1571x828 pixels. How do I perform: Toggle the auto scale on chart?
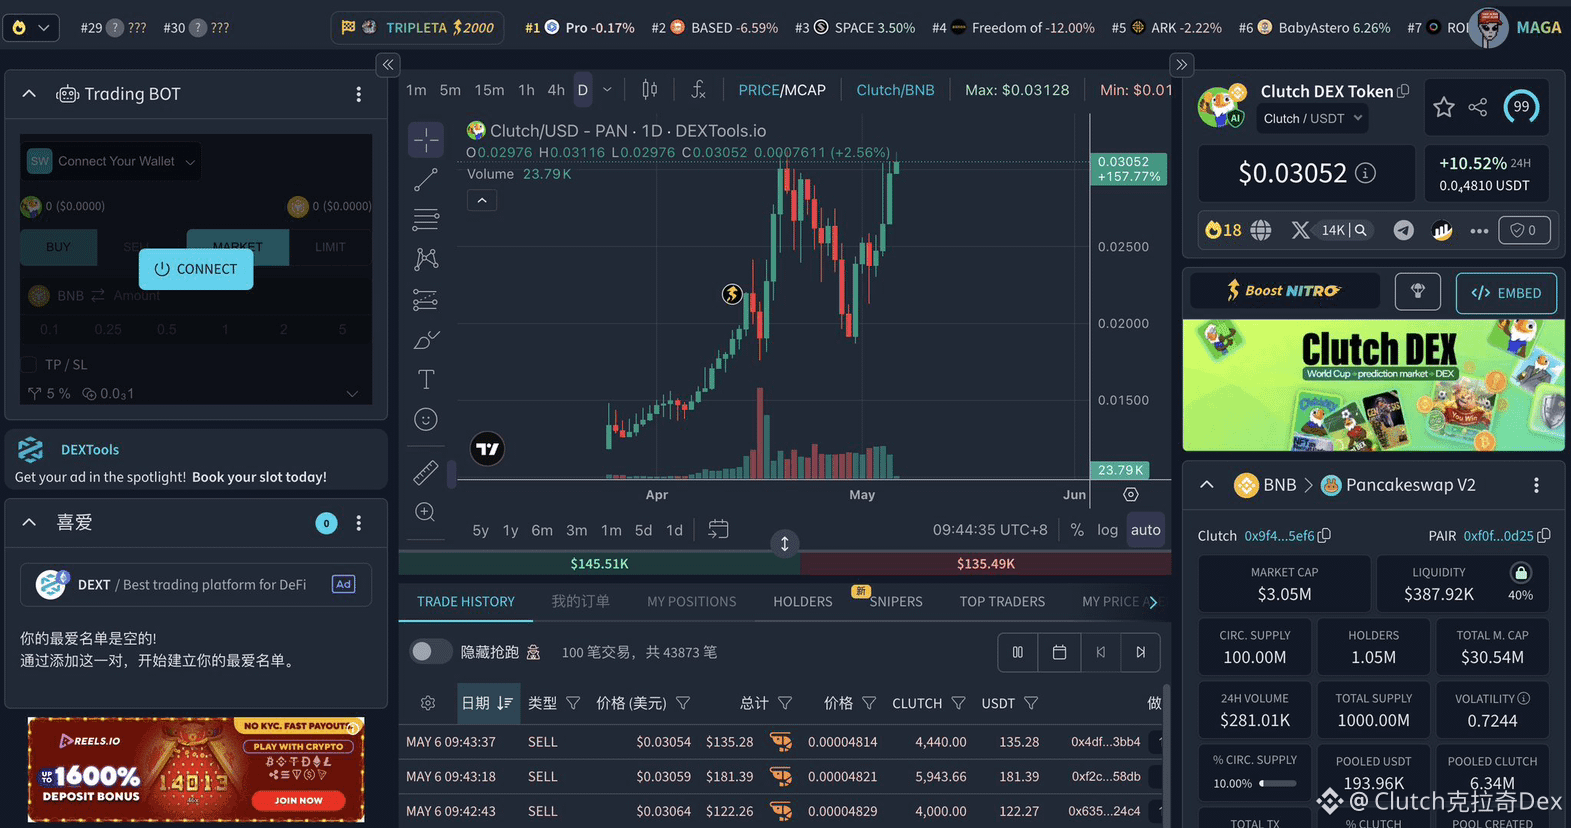click(x=1146, y=530)
